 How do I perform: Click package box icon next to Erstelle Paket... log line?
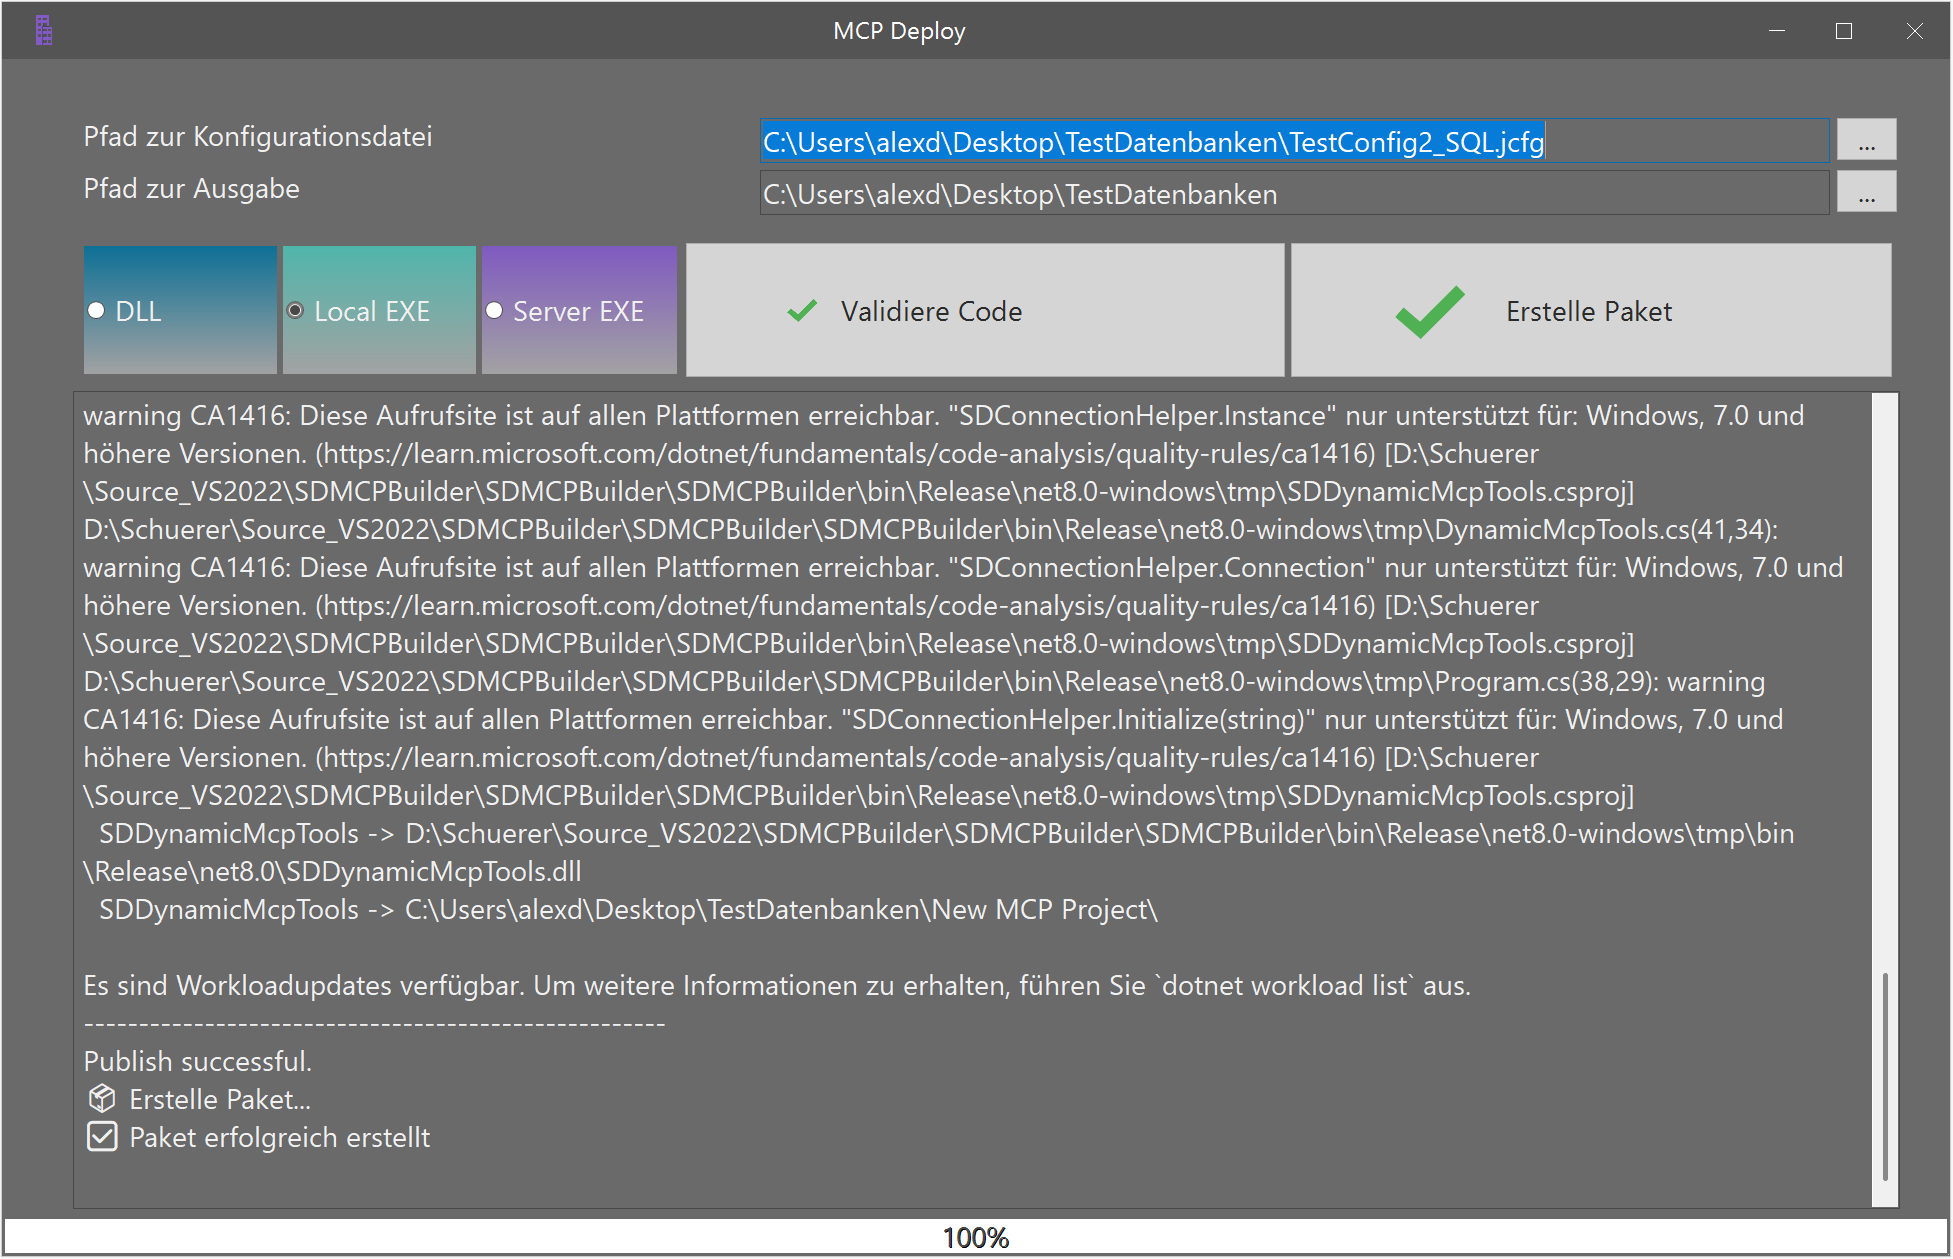(x=102, y=1099)
